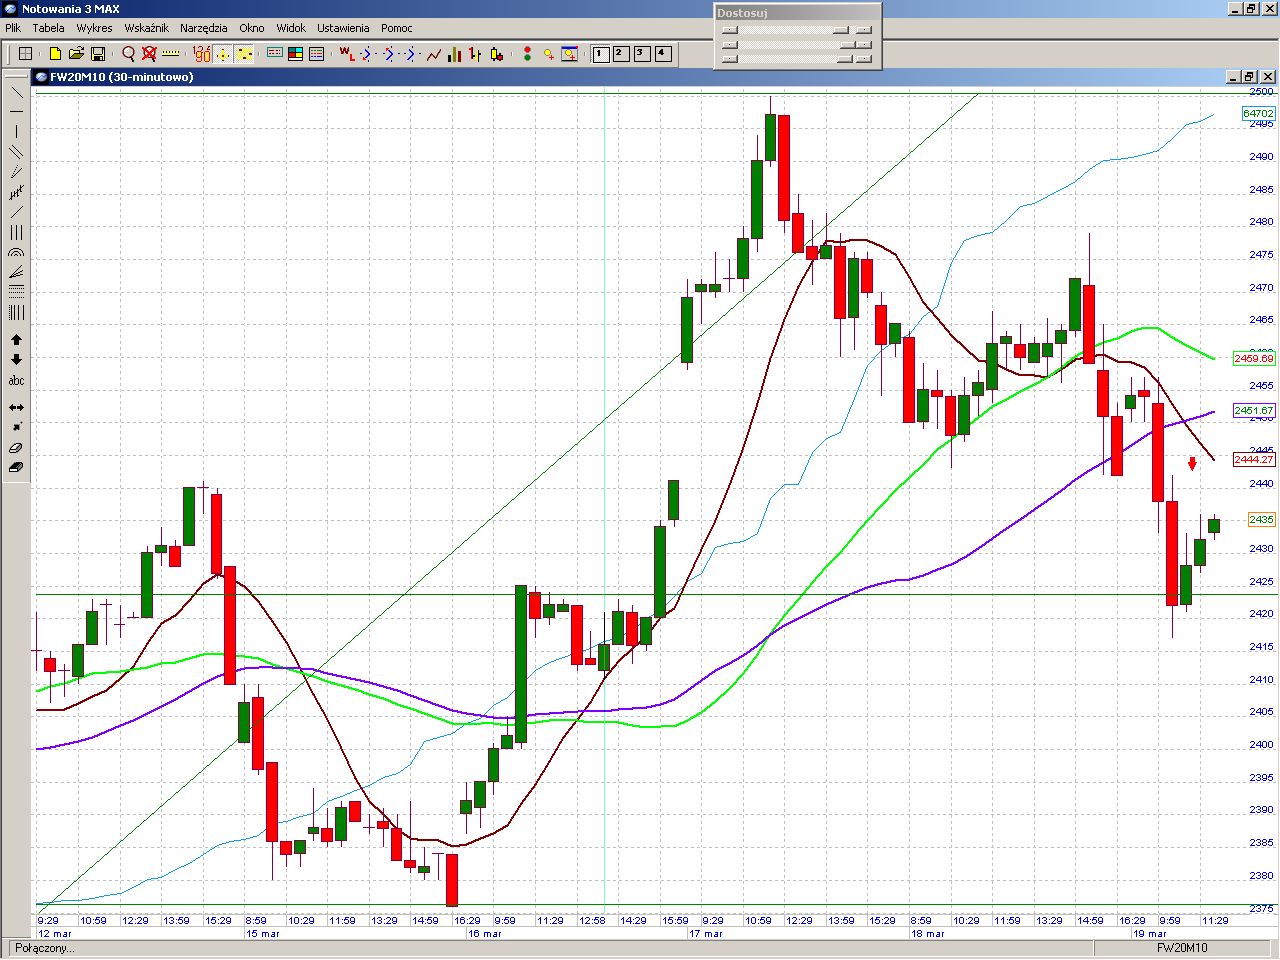The width and height of the screenshot is (1280, 960).
Task: Click the Połączony... status bar text
Action: [44, 948]
